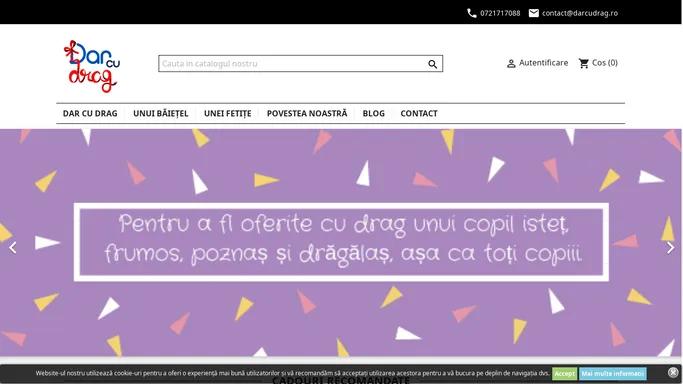The height and width of the screenshot is (384, 683).
Task: Click the magnifier search icon
Action: click(x=432, y=64)
